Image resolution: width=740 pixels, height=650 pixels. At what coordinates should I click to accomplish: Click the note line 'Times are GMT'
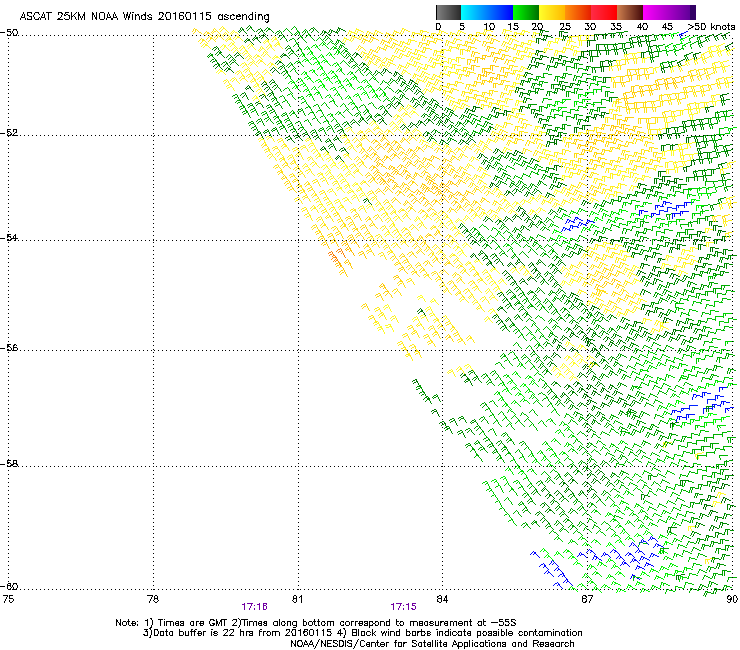(193, 623)
